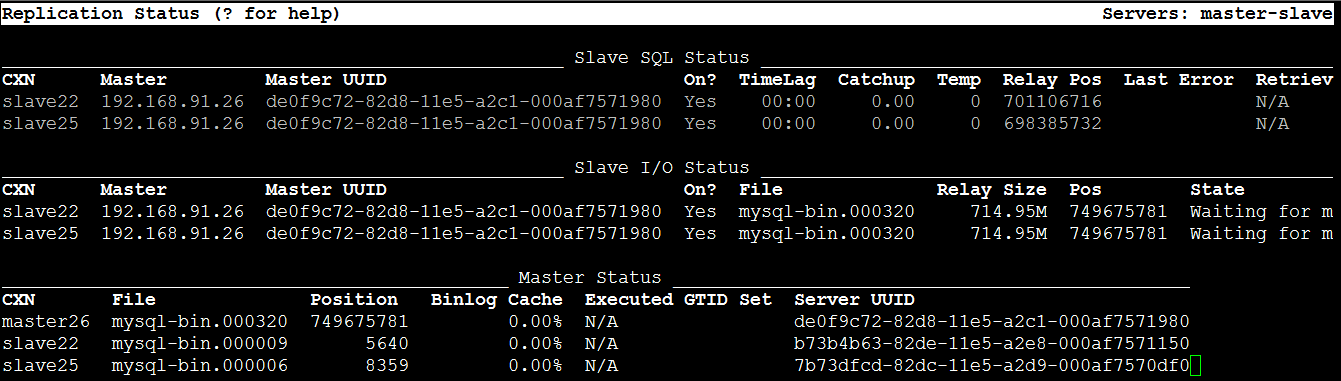Click the Slave I/O Status section heading
The image size is (1341, 381).
pos(661,168)
